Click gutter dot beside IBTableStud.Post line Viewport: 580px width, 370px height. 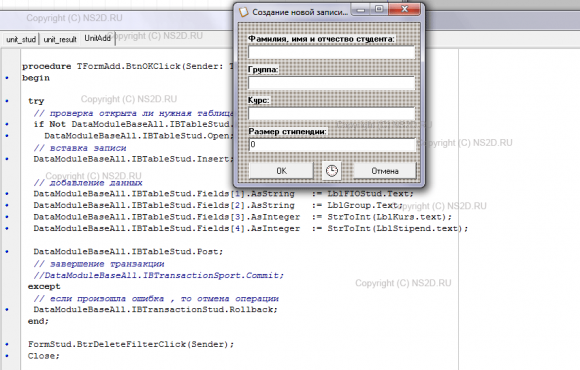tap(7, 252)
